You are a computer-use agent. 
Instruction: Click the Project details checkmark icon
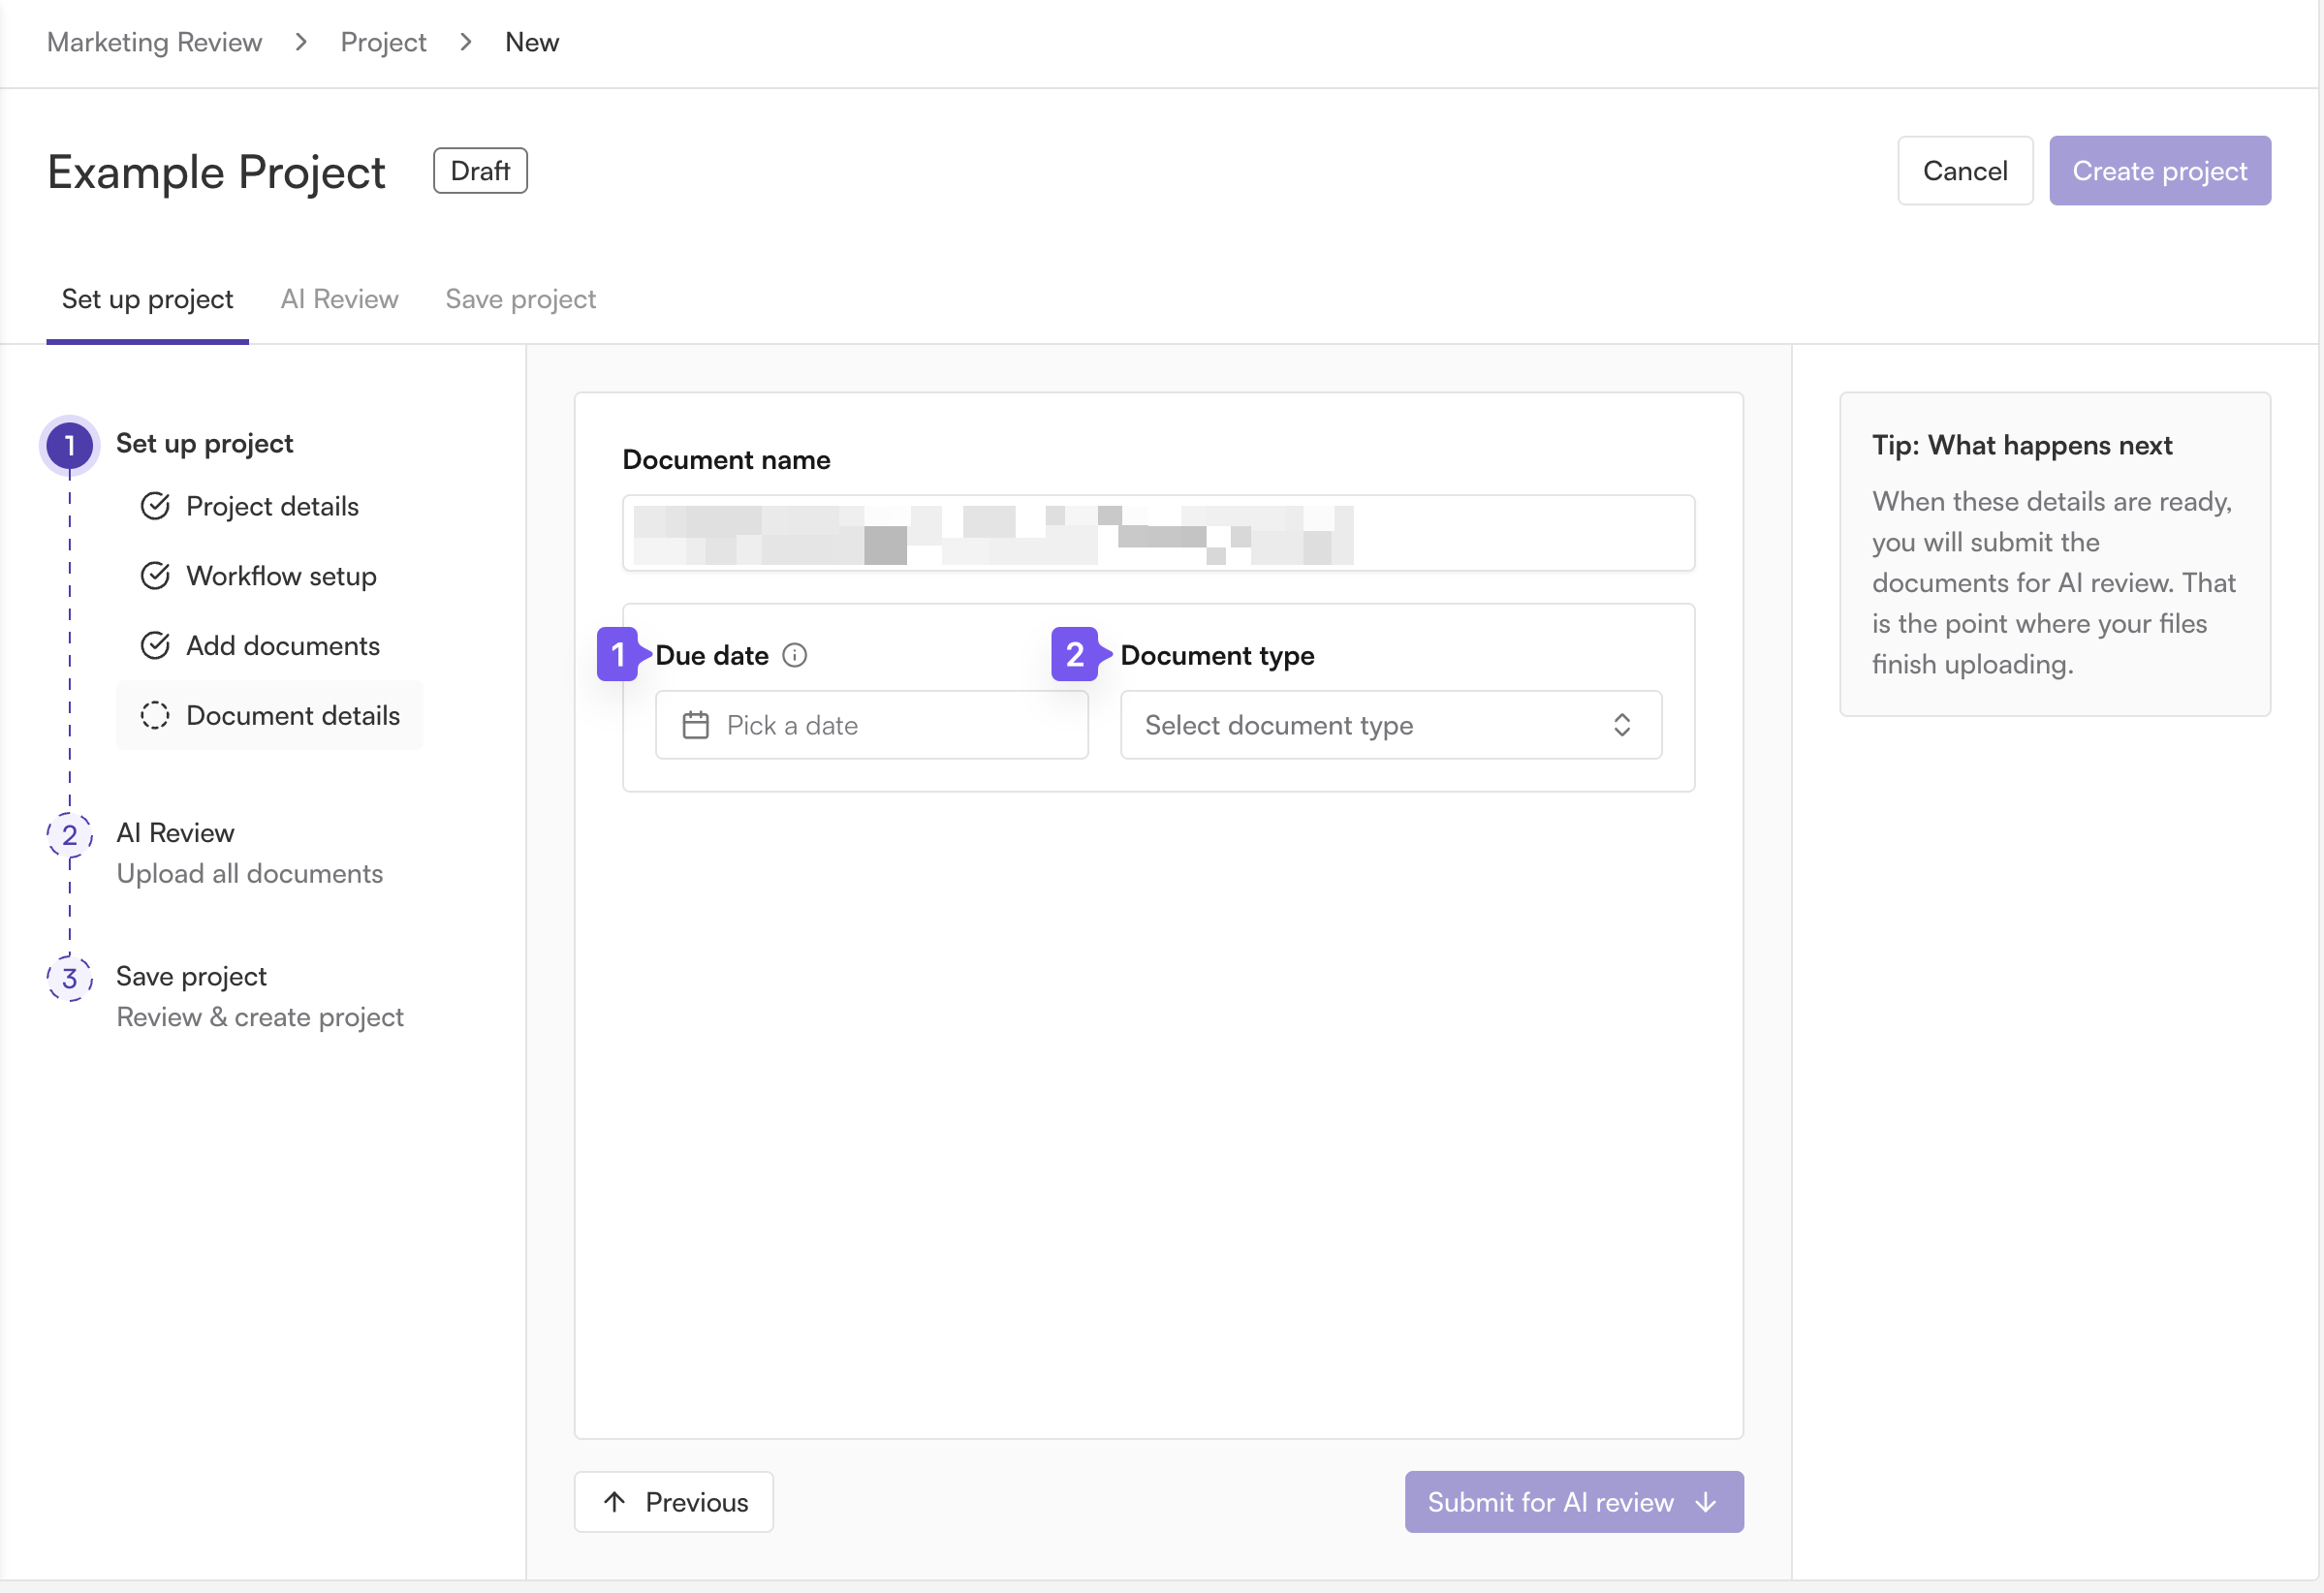(155, 506)
